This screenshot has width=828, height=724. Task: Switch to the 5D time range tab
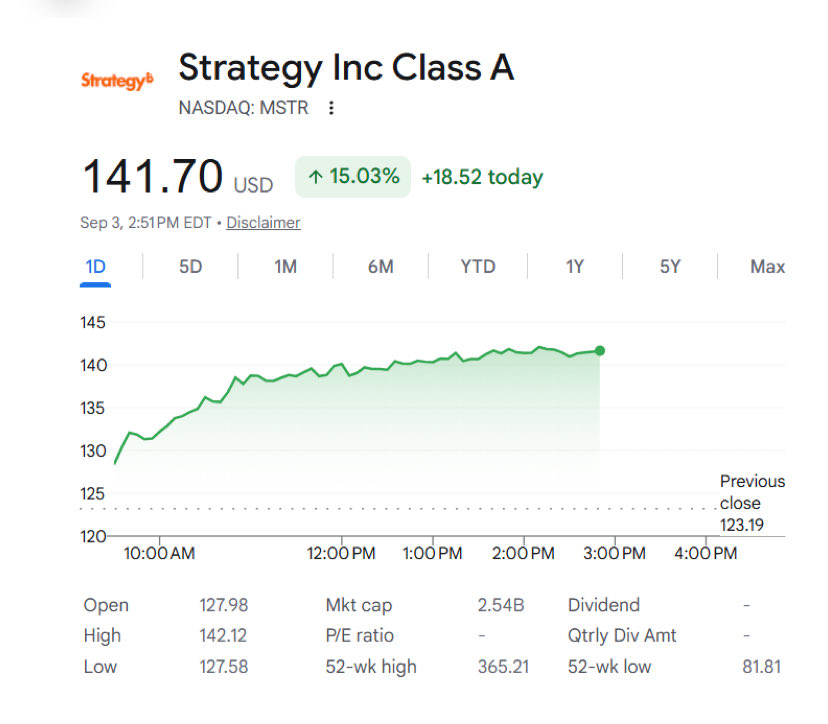pyautogui.click(x=191, y=267)
